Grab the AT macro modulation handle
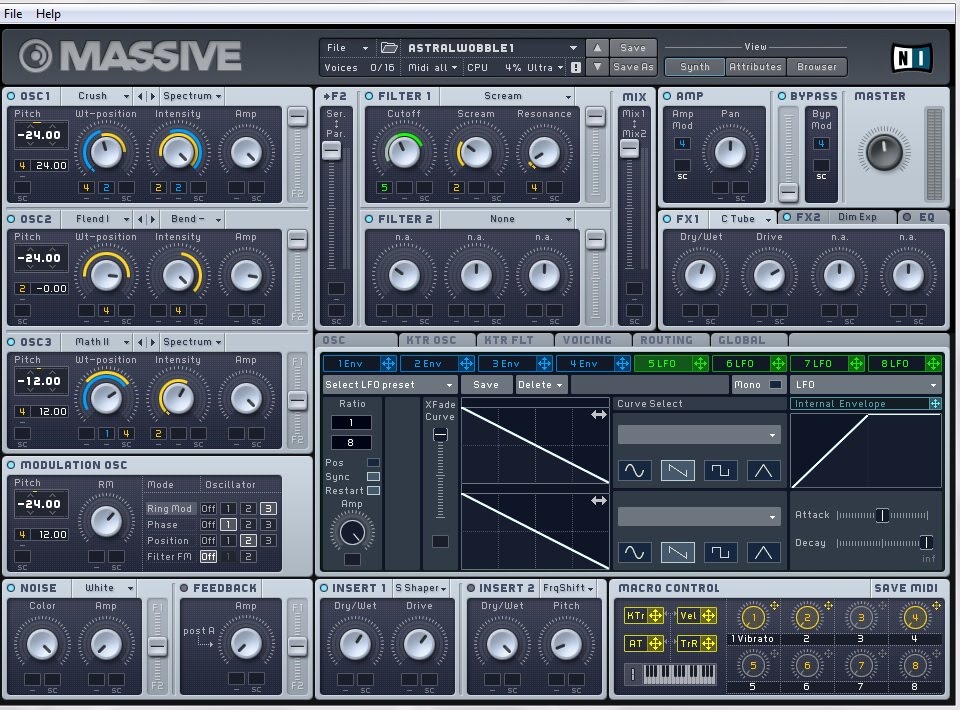The width and height of the screenshot is (960, 710). point(655,643)
